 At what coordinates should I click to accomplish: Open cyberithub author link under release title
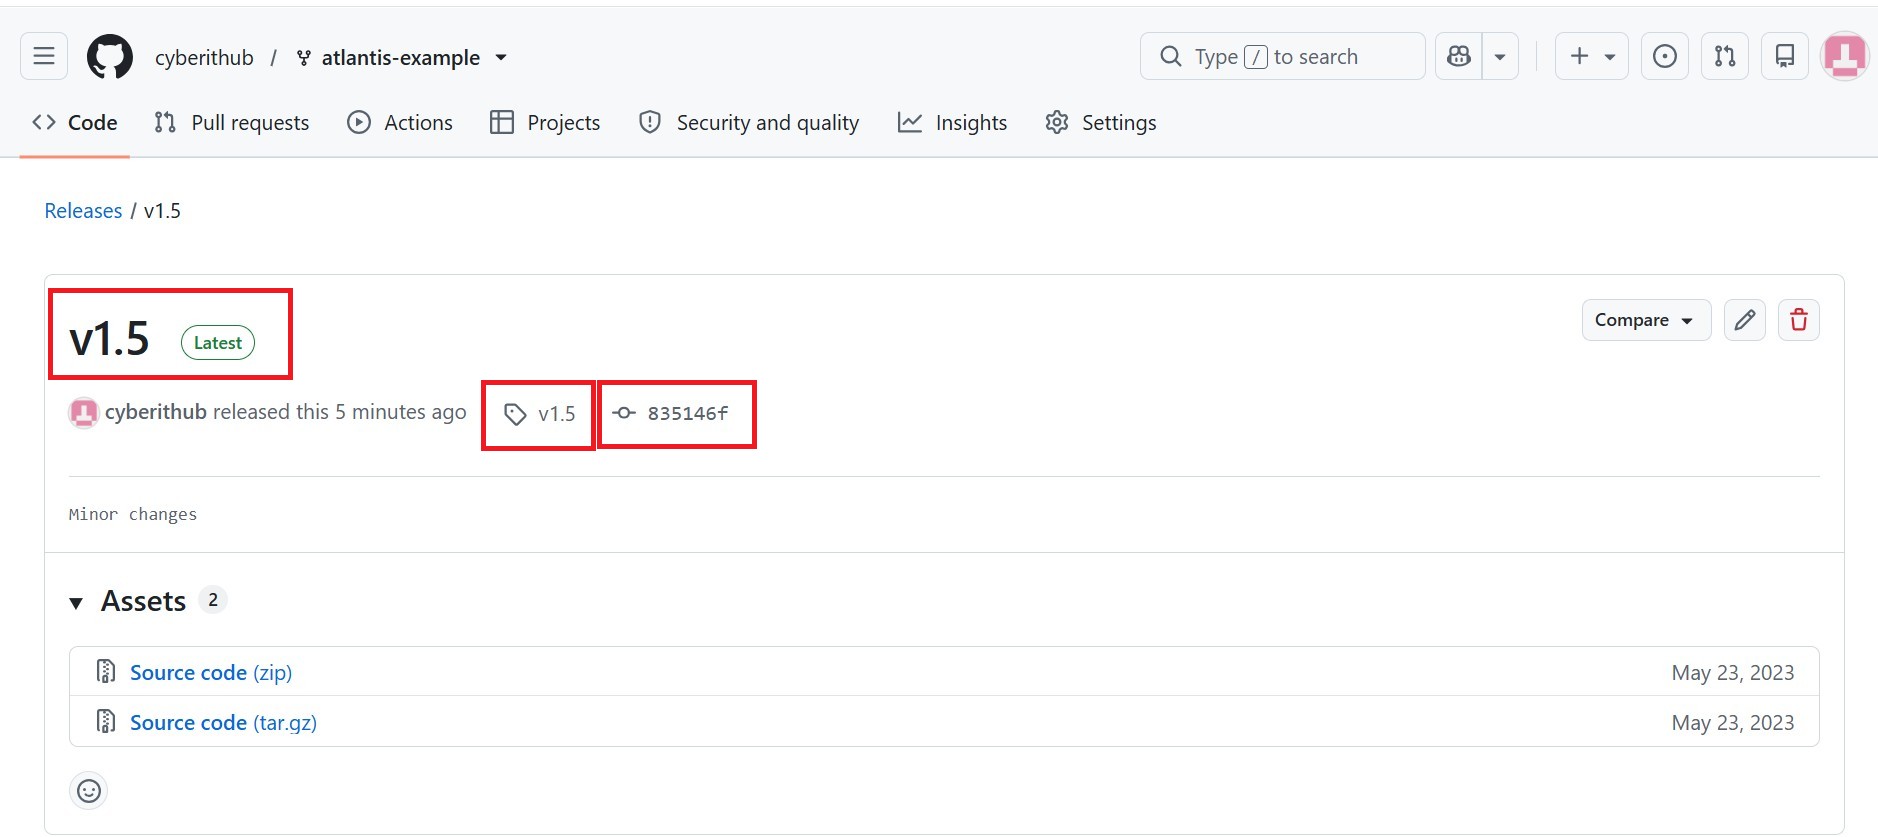156,412
